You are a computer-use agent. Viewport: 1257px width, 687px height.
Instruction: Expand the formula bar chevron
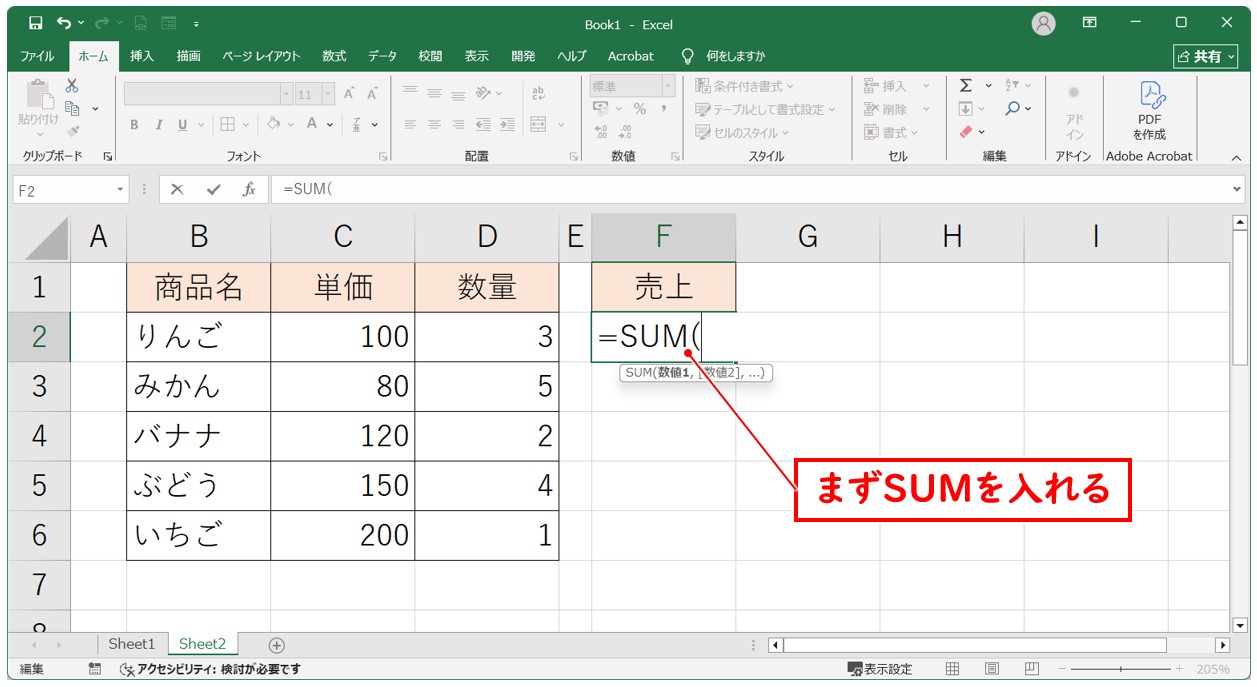[x=1237, y=189]
